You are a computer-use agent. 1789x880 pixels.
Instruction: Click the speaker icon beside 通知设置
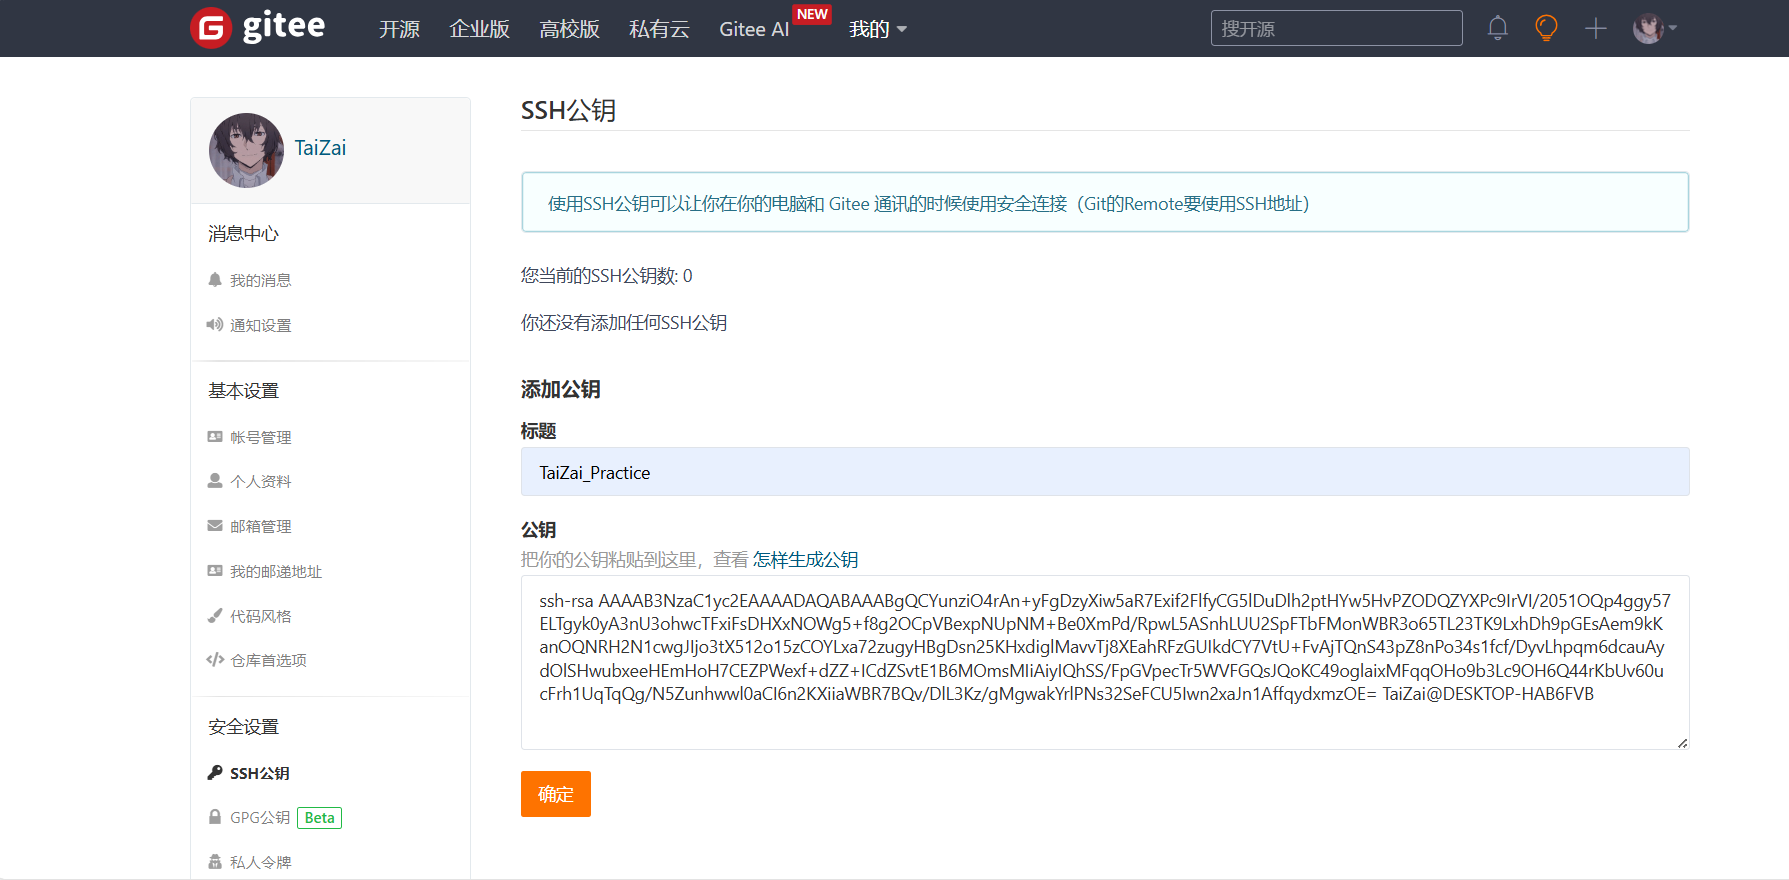click(x=215, y=324)
